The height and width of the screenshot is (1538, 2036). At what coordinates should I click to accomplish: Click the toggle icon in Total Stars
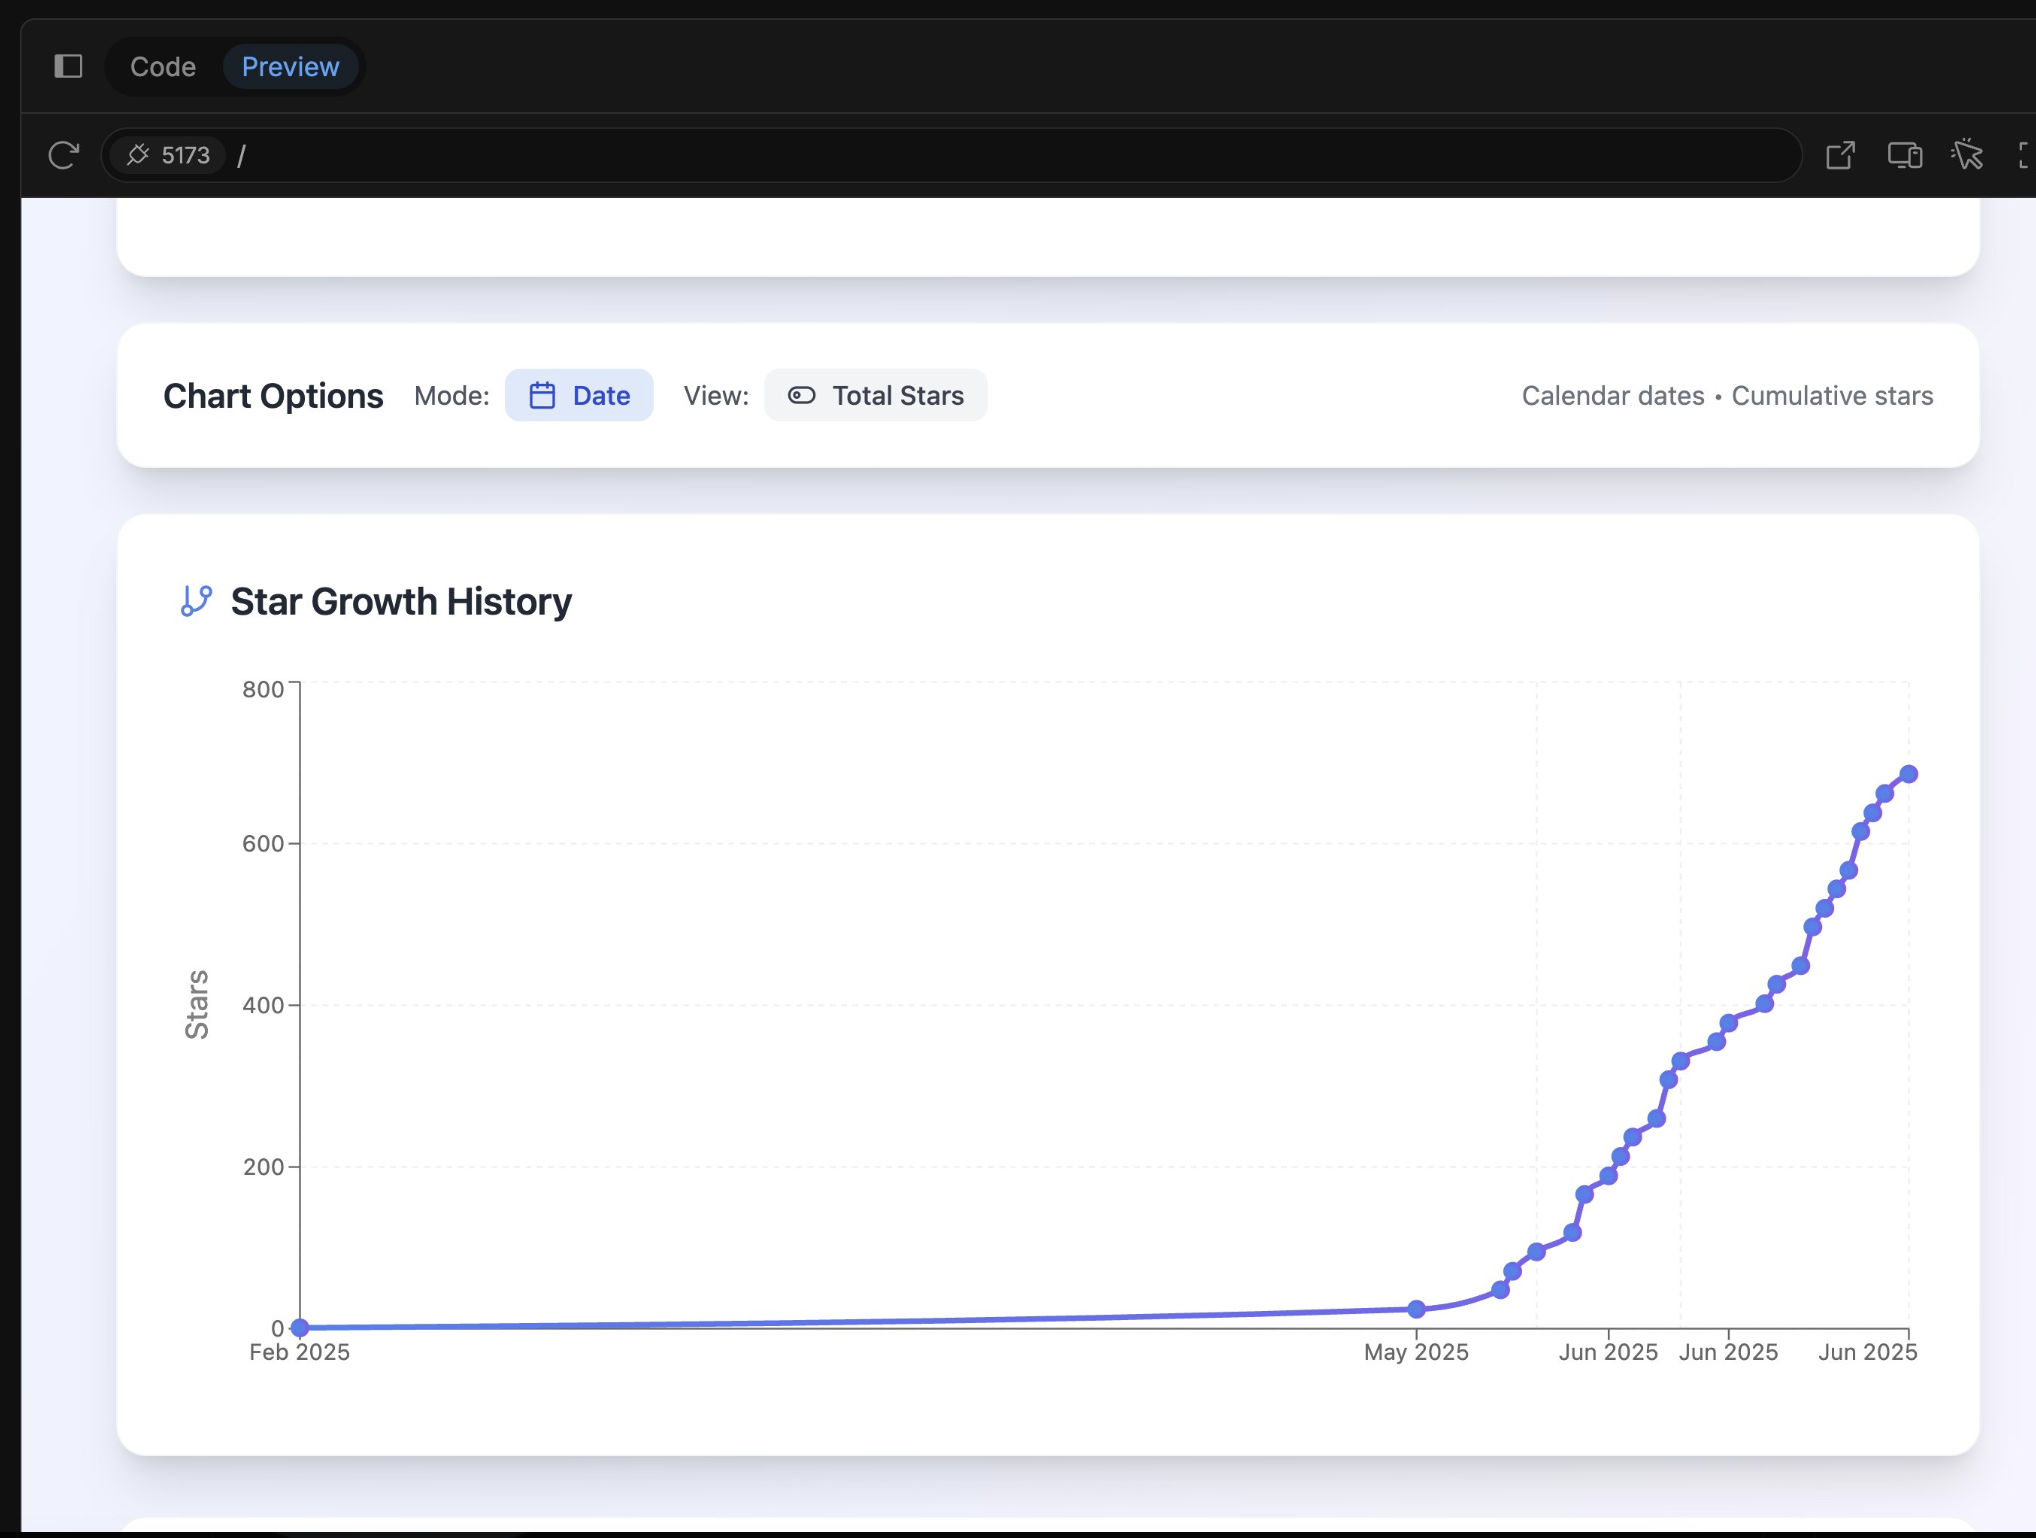click(x=801, y=395)
